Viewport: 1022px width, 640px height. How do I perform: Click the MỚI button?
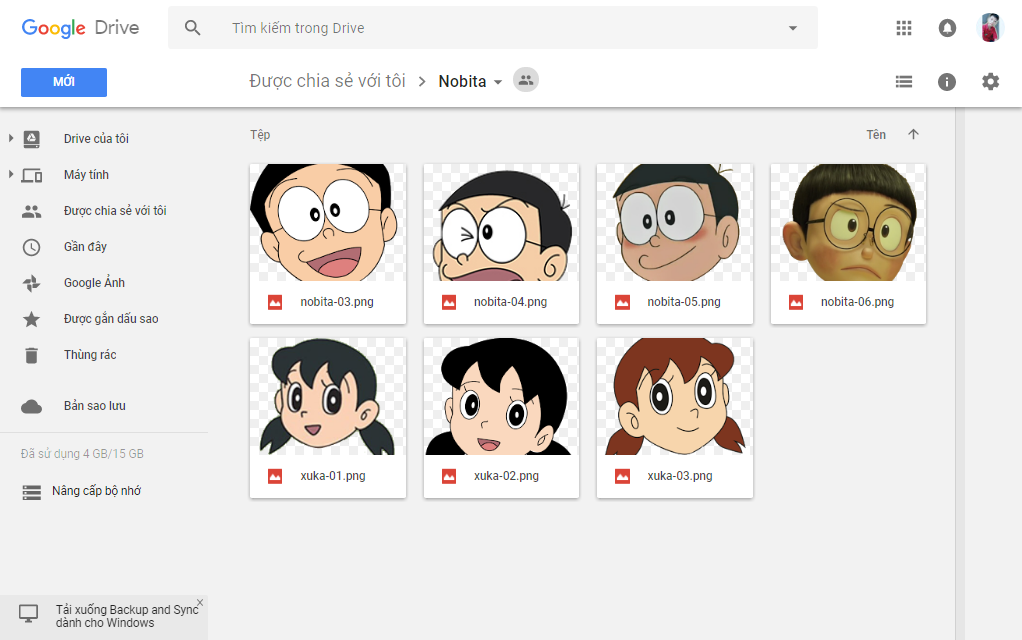pos(64,82)
